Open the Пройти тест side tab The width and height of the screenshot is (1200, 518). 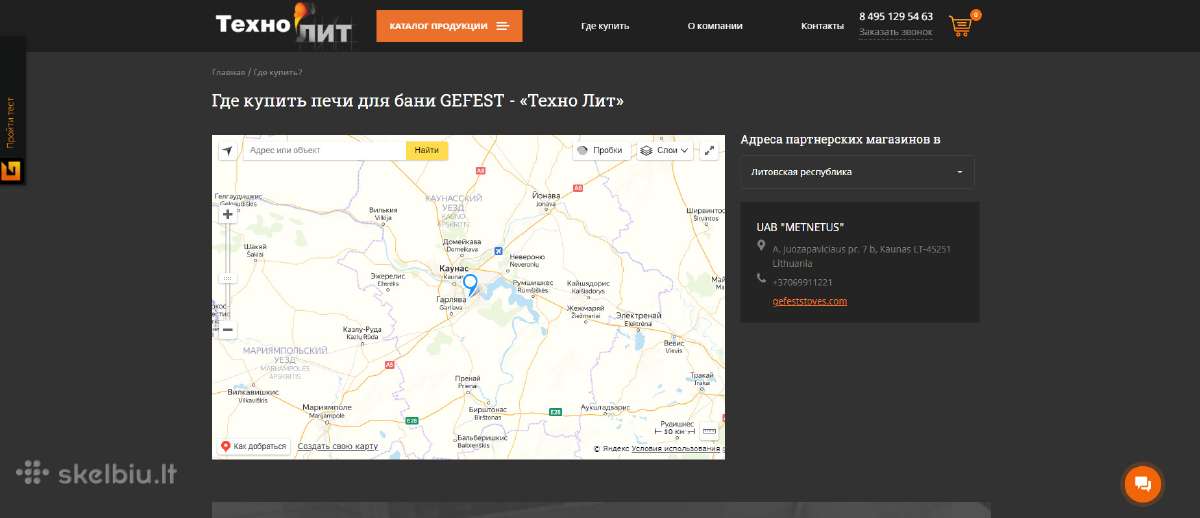coord(11,123)
